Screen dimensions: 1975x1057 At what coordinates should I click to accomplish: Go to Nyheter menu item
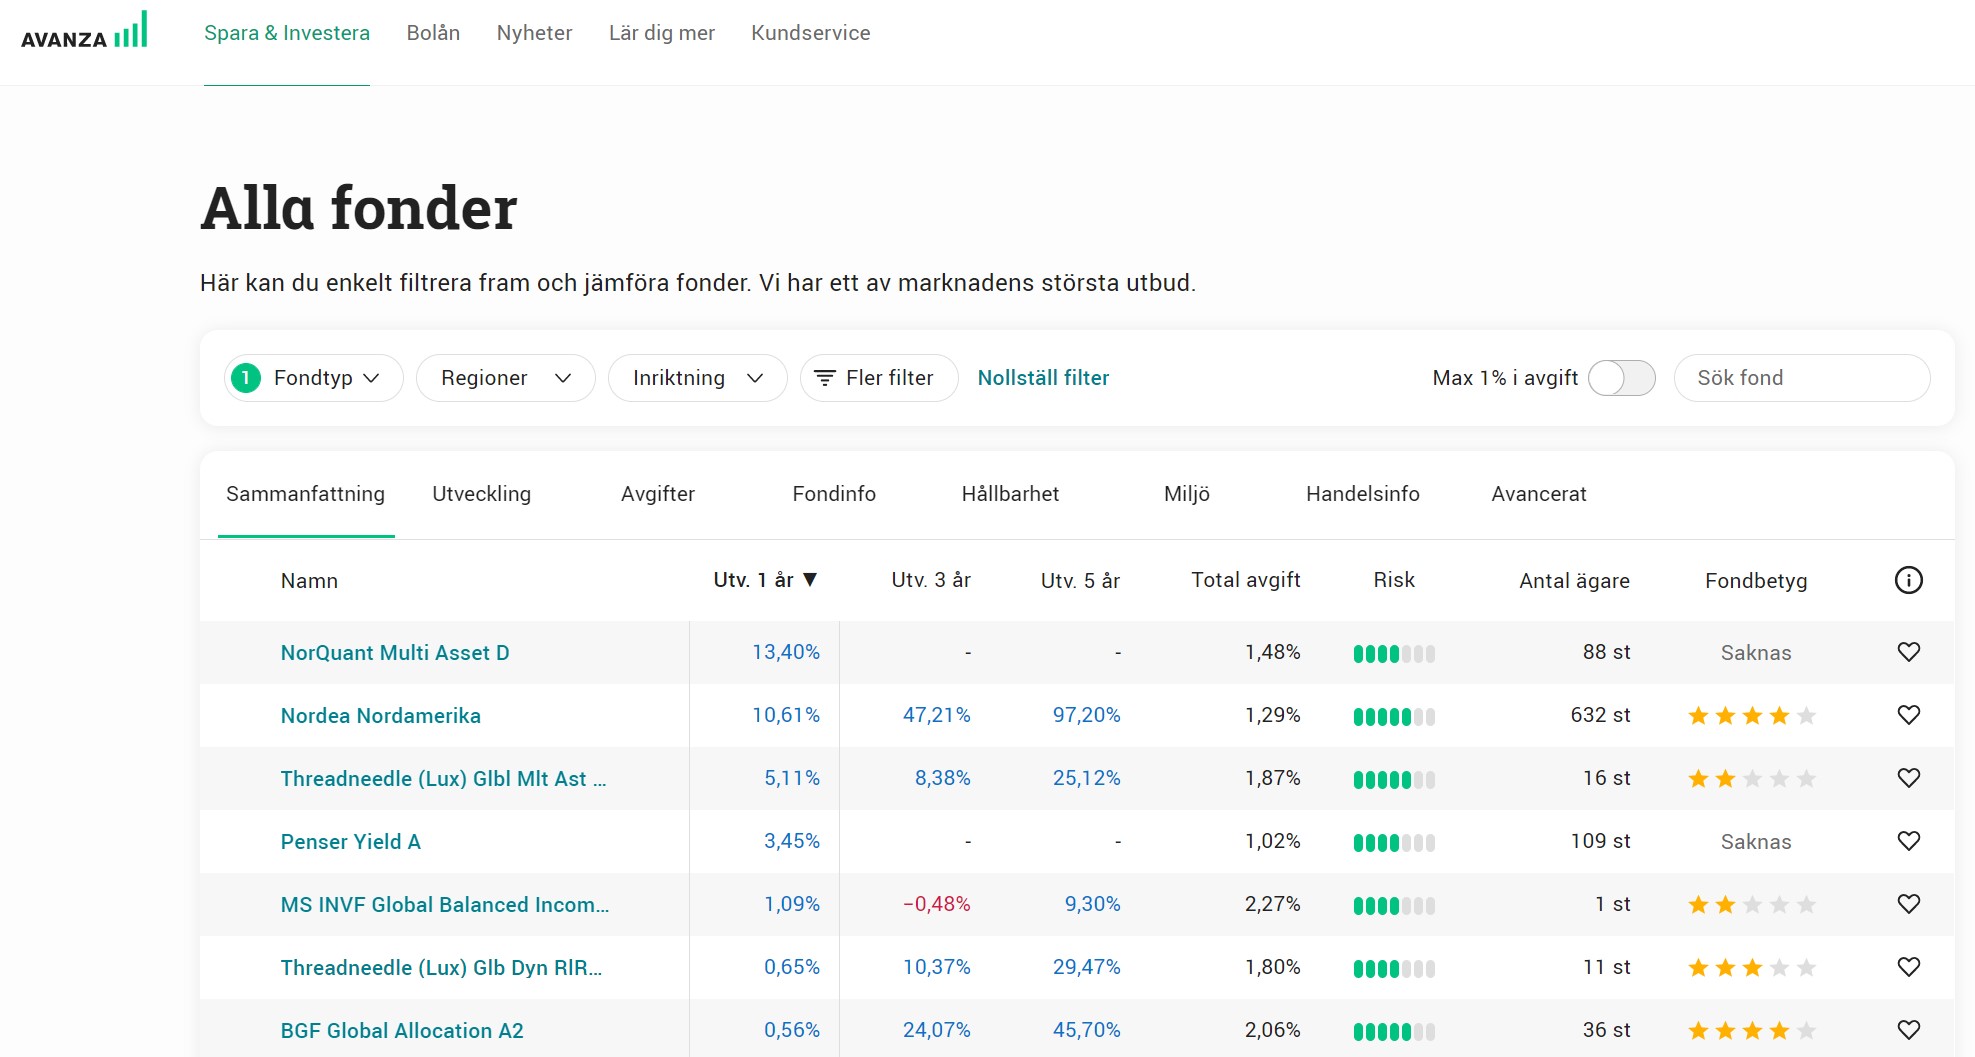tap(534, 33)
